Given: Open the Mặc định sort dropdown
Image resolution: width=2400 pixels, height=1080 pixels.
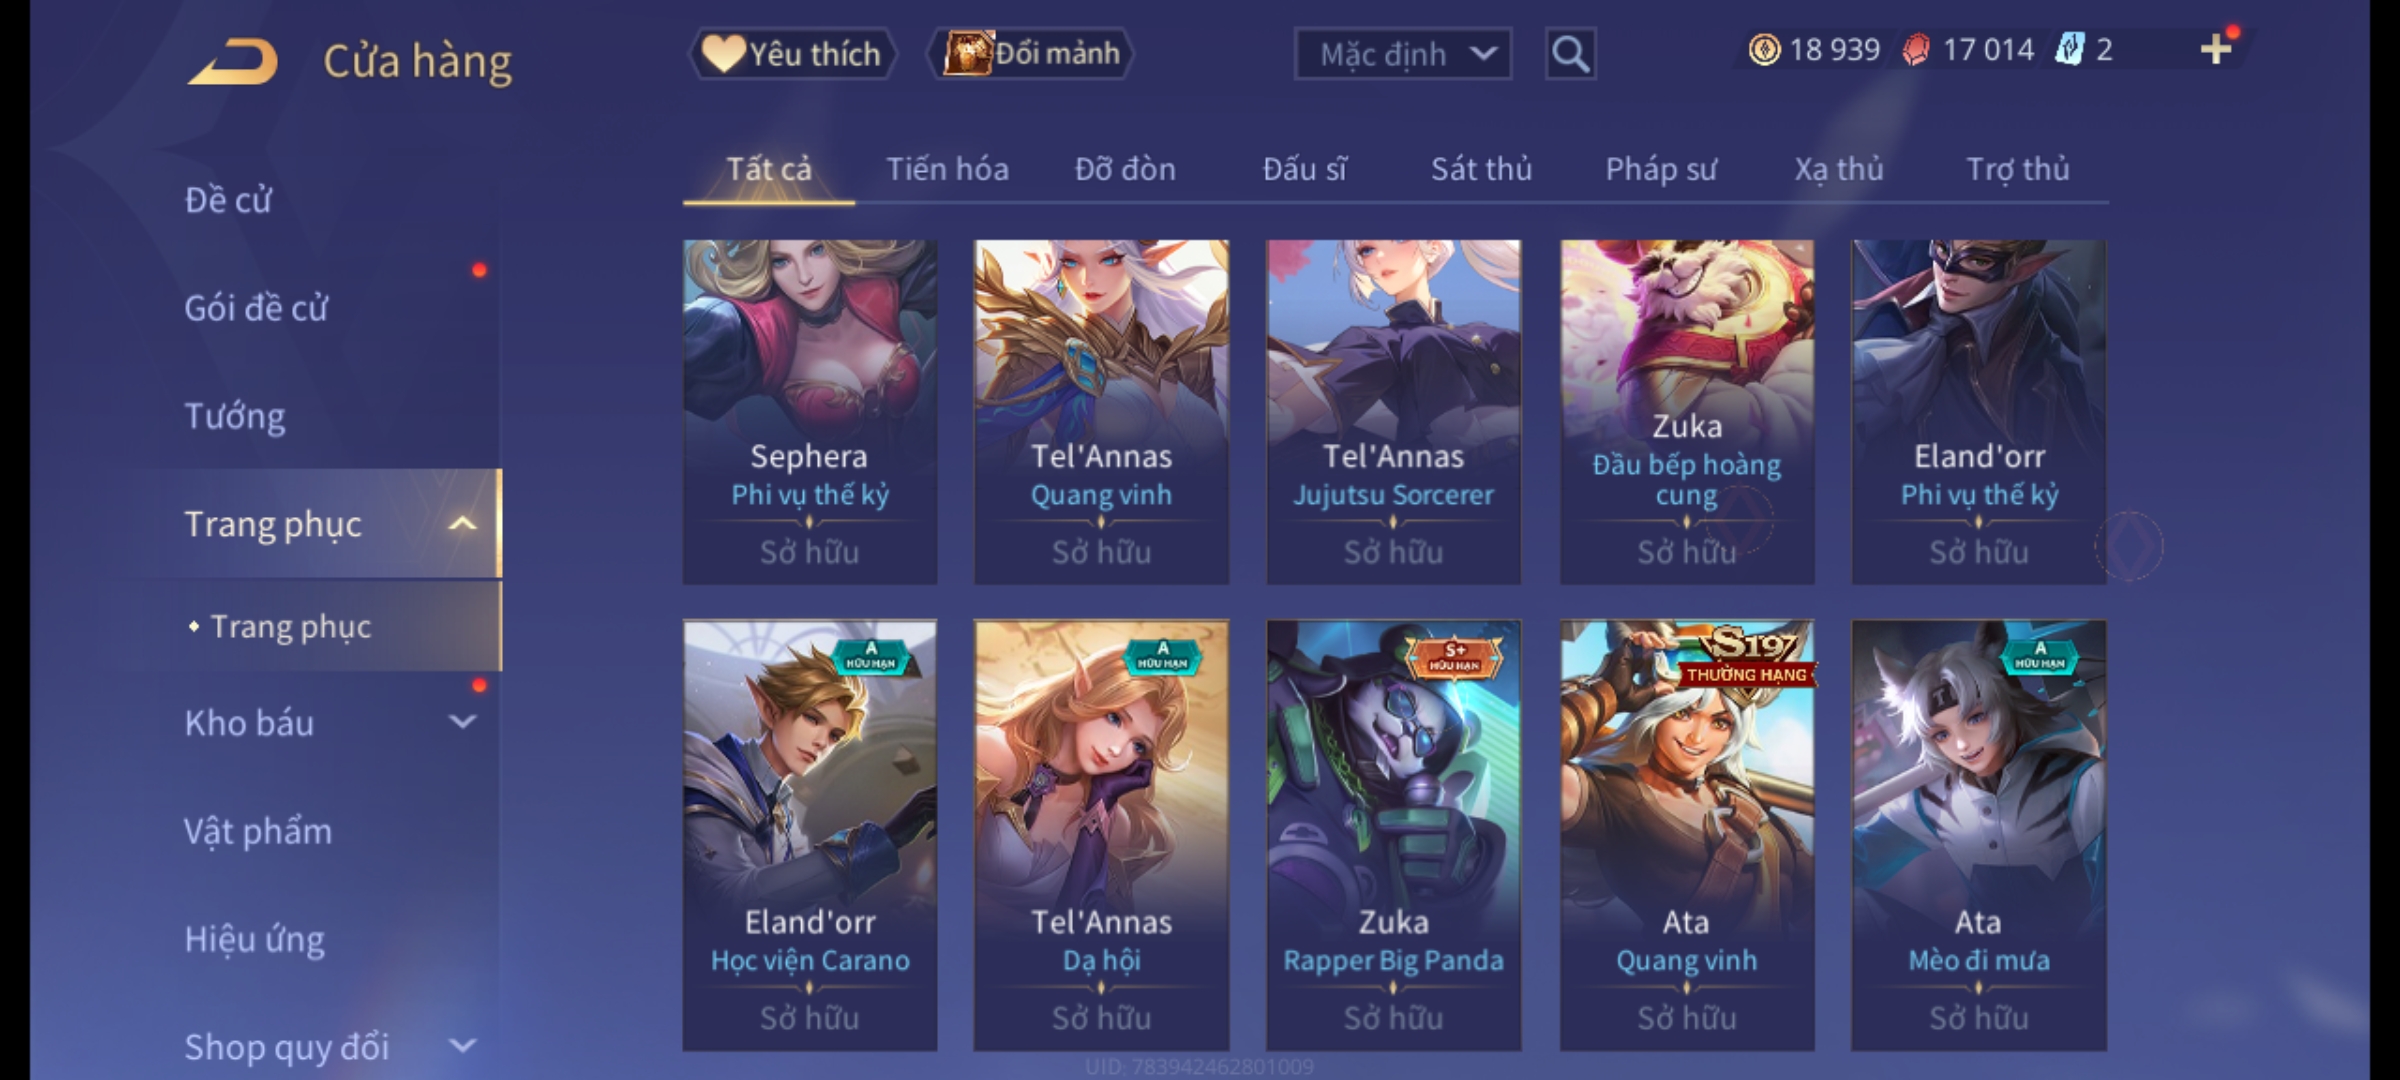Looking at the screenshot, I should 1402,54.
